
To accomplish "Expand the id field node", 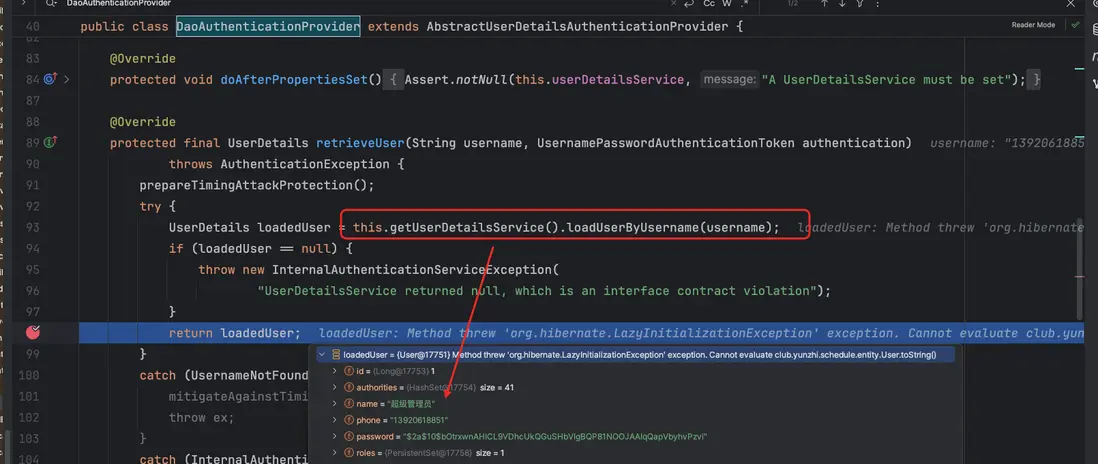I will point(335,371).
